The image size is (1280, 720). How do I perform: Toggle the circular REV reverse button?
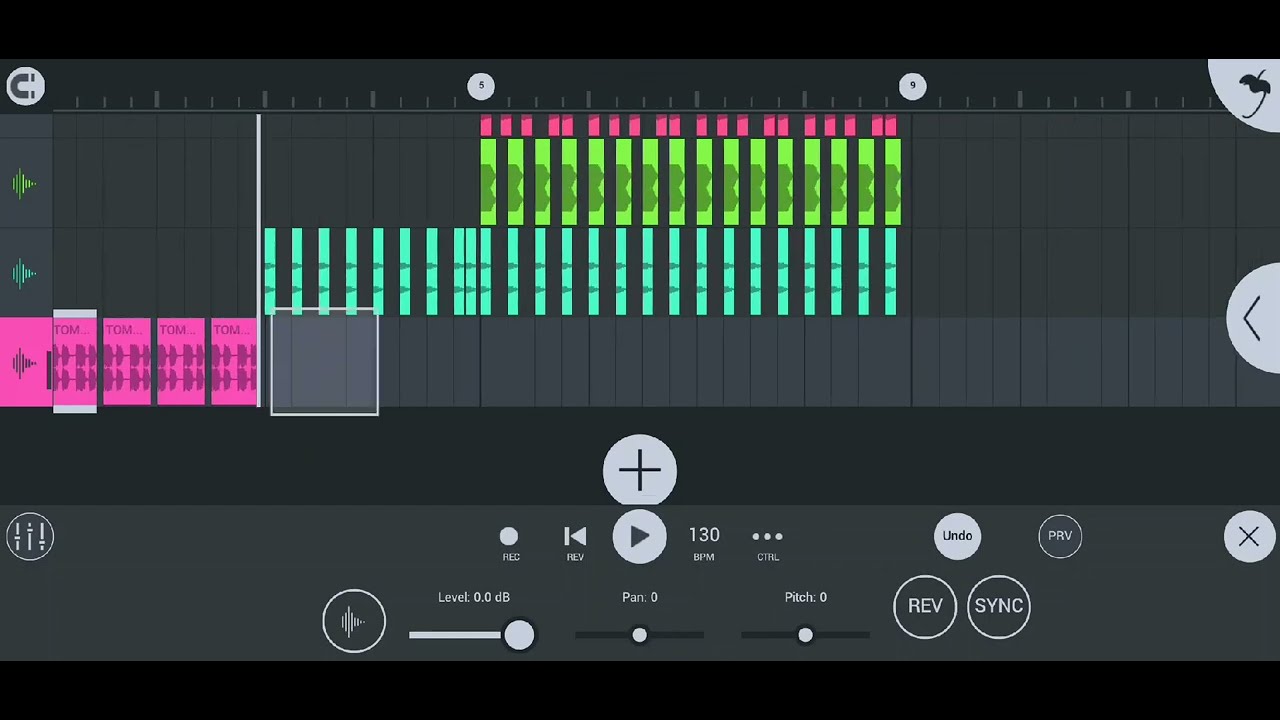[x=925, y=606]
